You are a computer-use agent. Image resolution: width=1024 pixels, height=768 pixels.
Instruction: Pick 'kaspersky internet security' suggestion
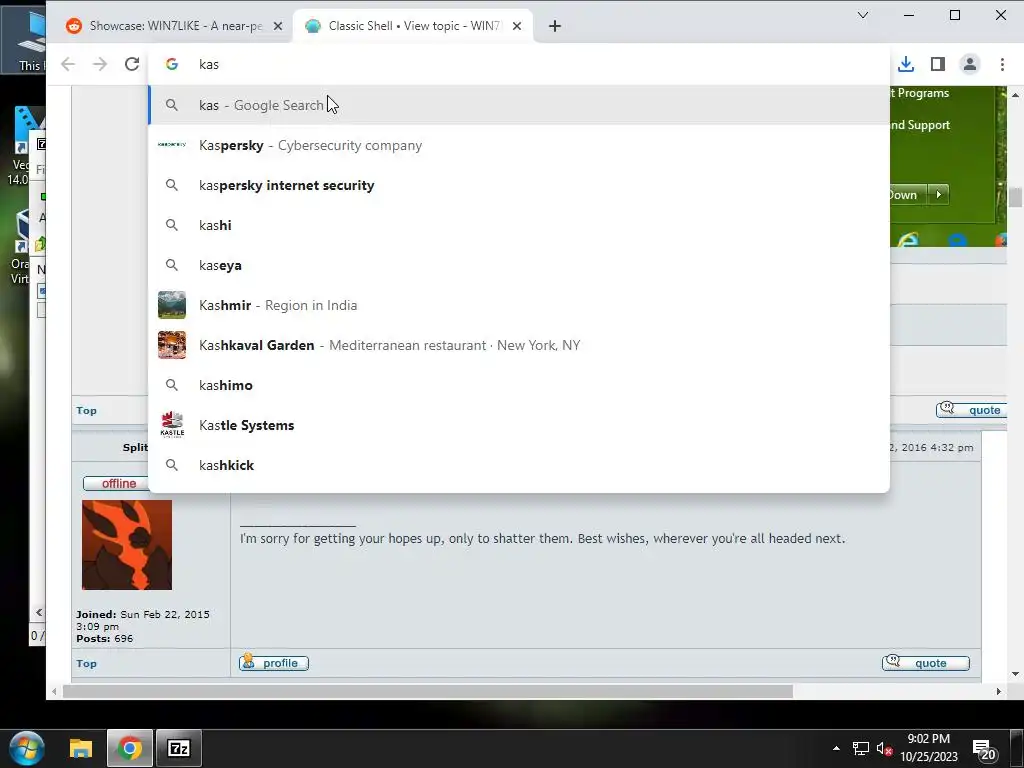(x=519, y=185)
